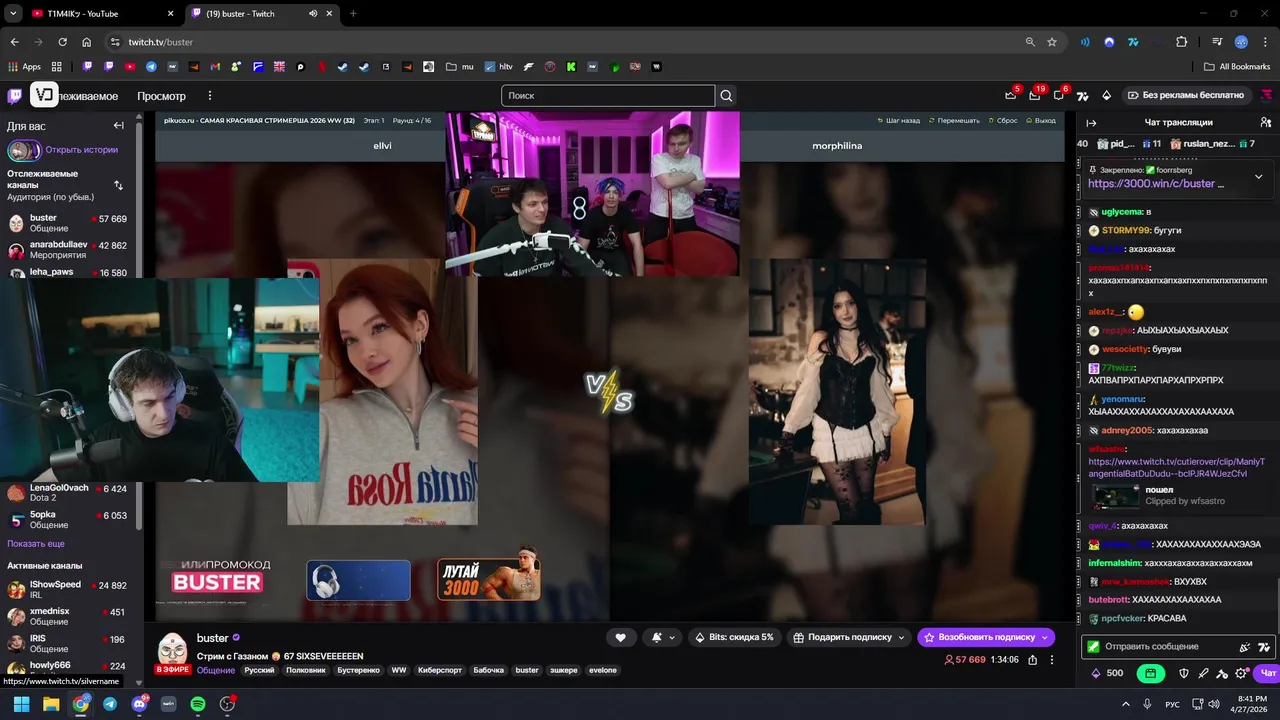Expand Подарить подписку dropdown

pyautogui.click(x=902, y=637)
